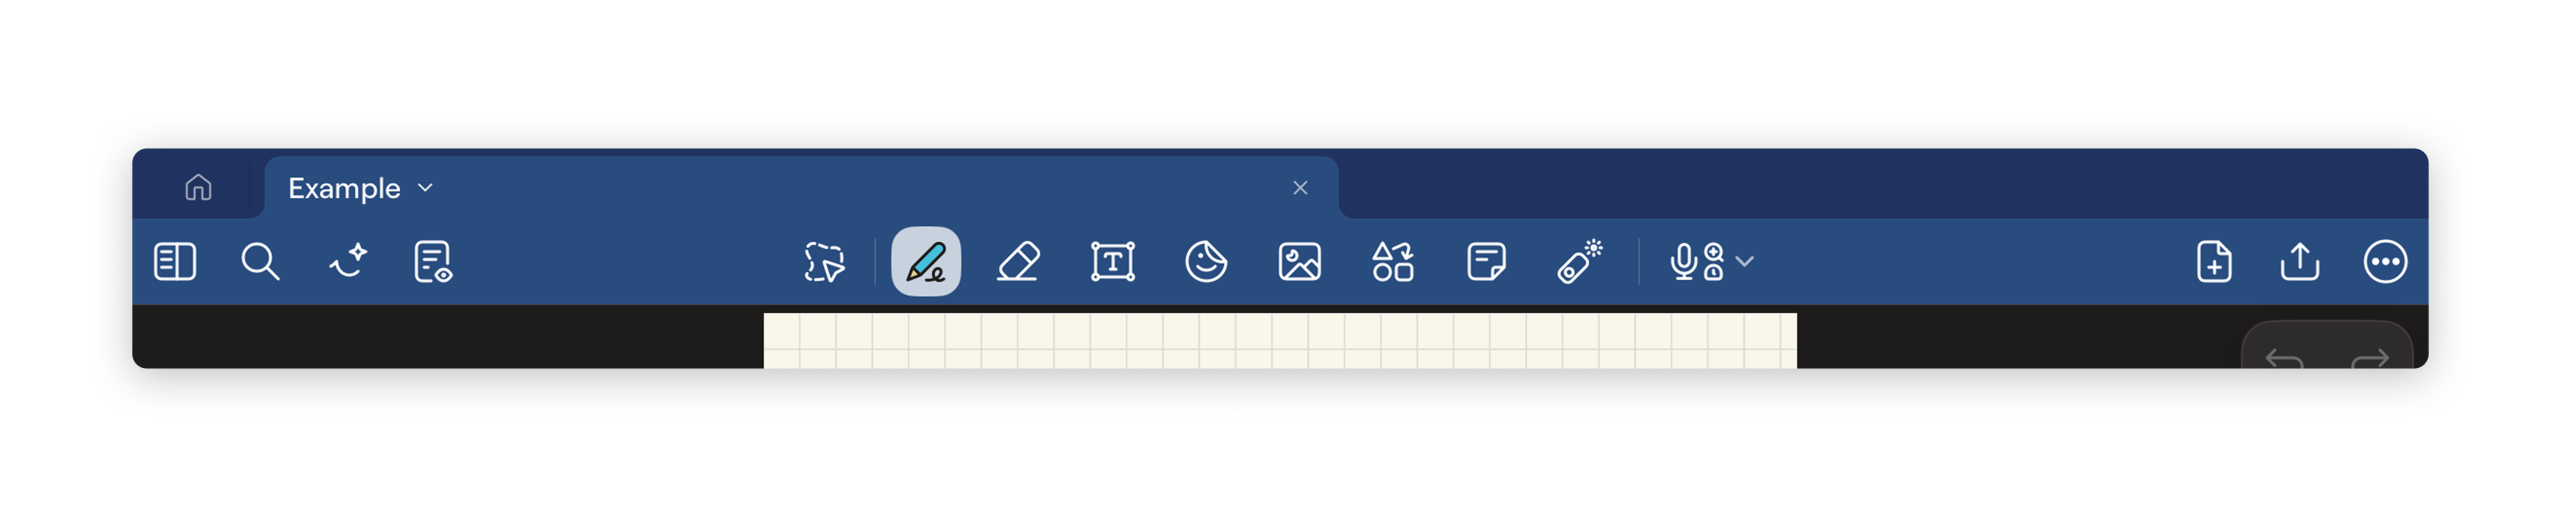Viewport: 2560px width, 517px height.
Task: Select the Text box tool
Action: [1112, 261]
